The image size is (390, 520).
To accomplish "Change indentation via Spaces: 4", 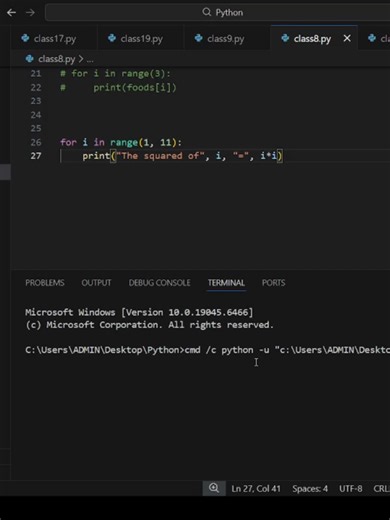I will (x=310, y=489).
